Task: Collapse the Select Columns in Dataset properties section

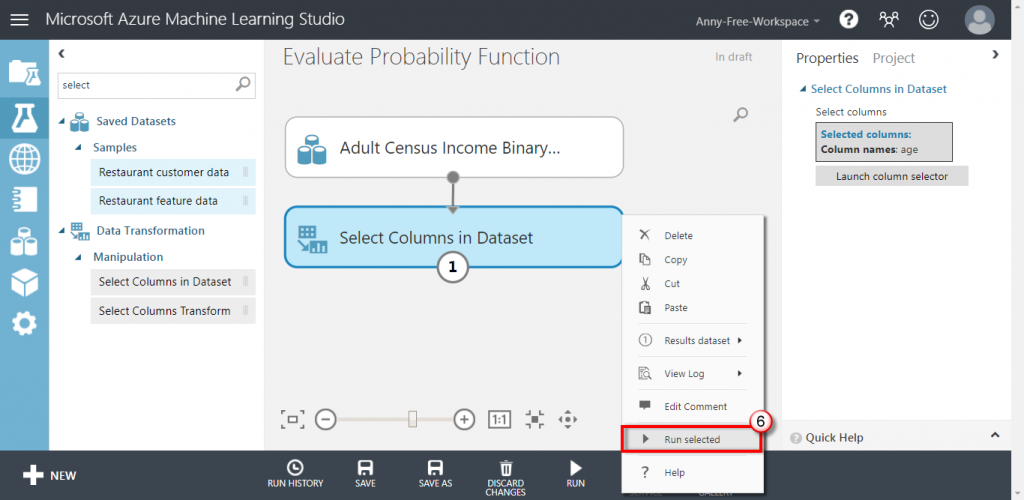Action: (x=802, y=89)
